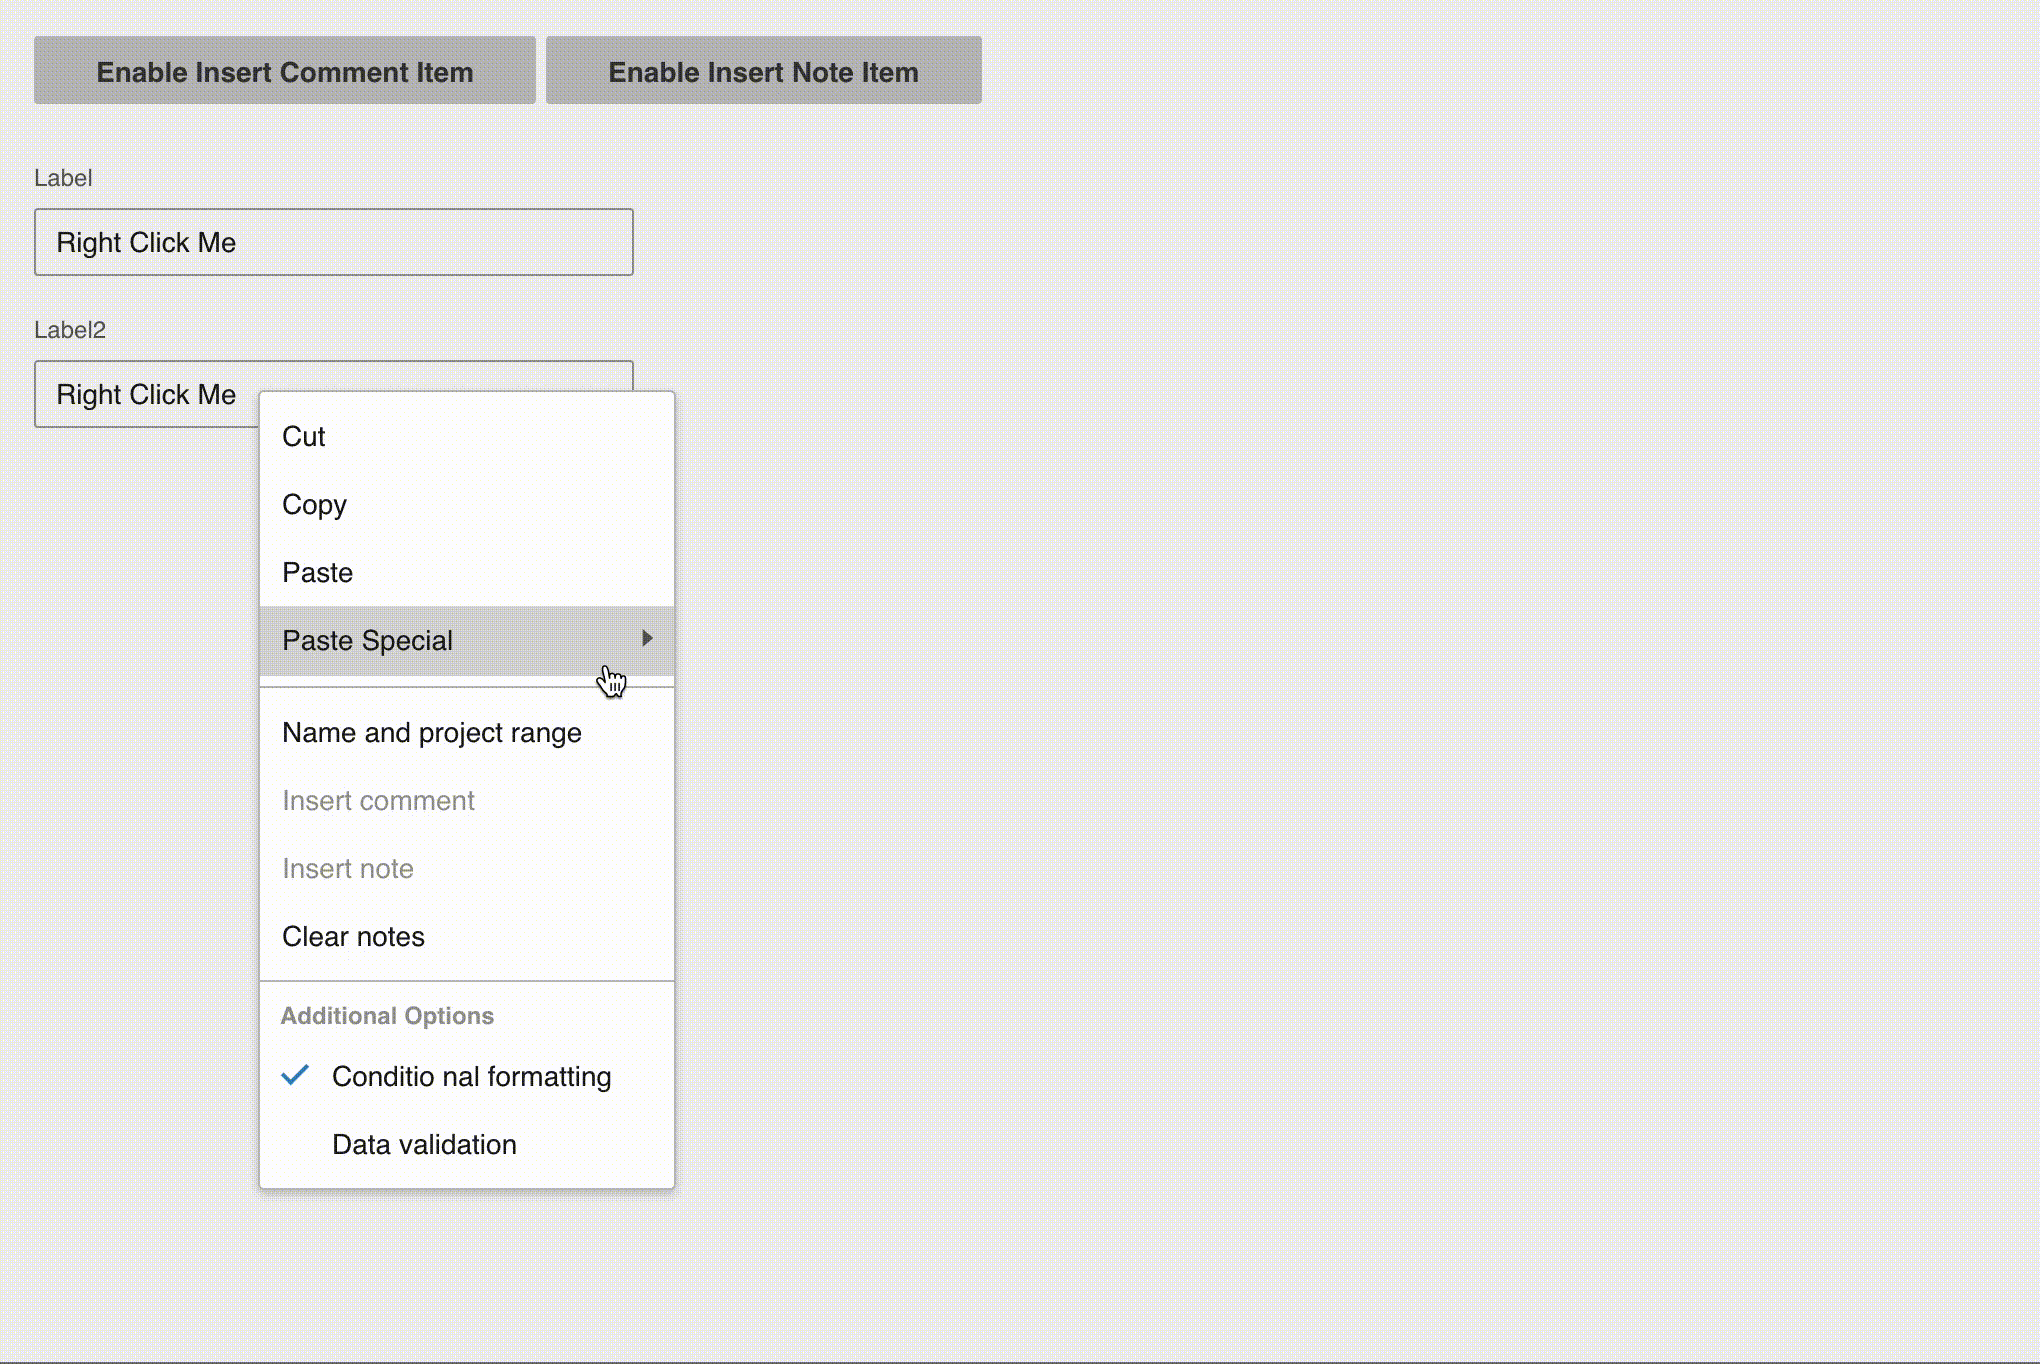
Task: Click disabled Insert comment item
Action: (x=378, y=801)
